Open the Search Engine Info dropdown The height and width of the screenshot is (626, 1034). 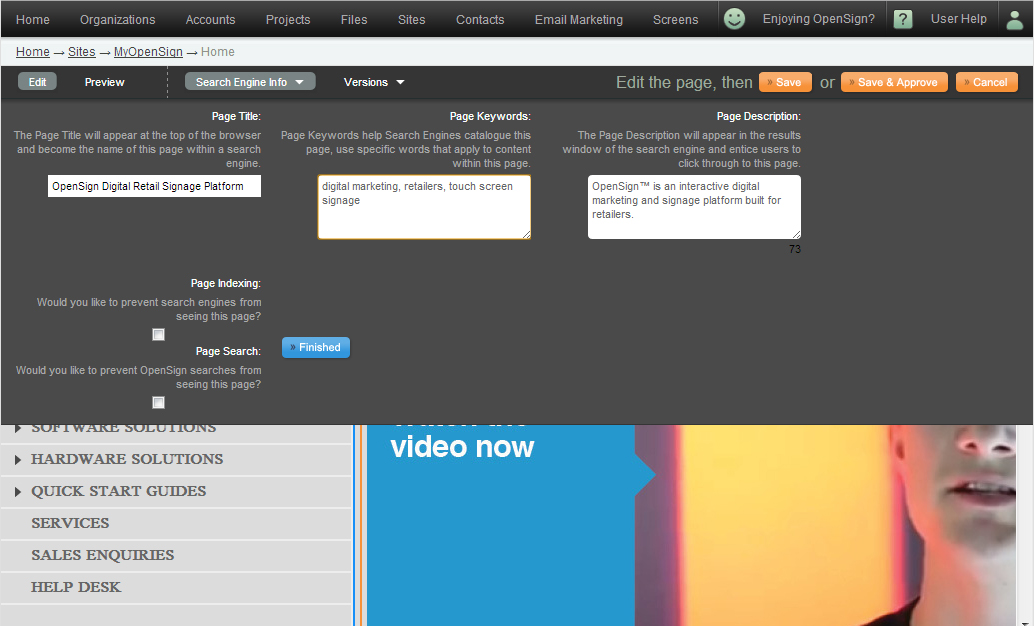250,82
